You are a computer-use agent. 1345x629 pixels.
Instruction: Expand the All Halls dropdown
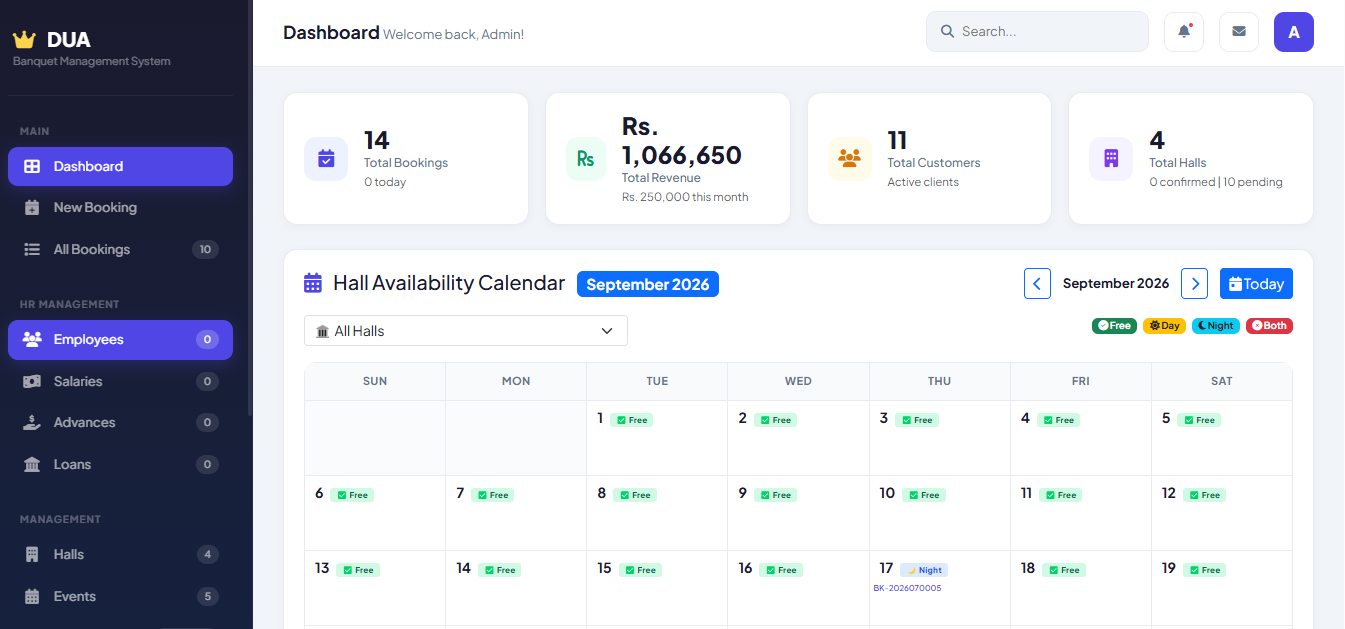466,331
